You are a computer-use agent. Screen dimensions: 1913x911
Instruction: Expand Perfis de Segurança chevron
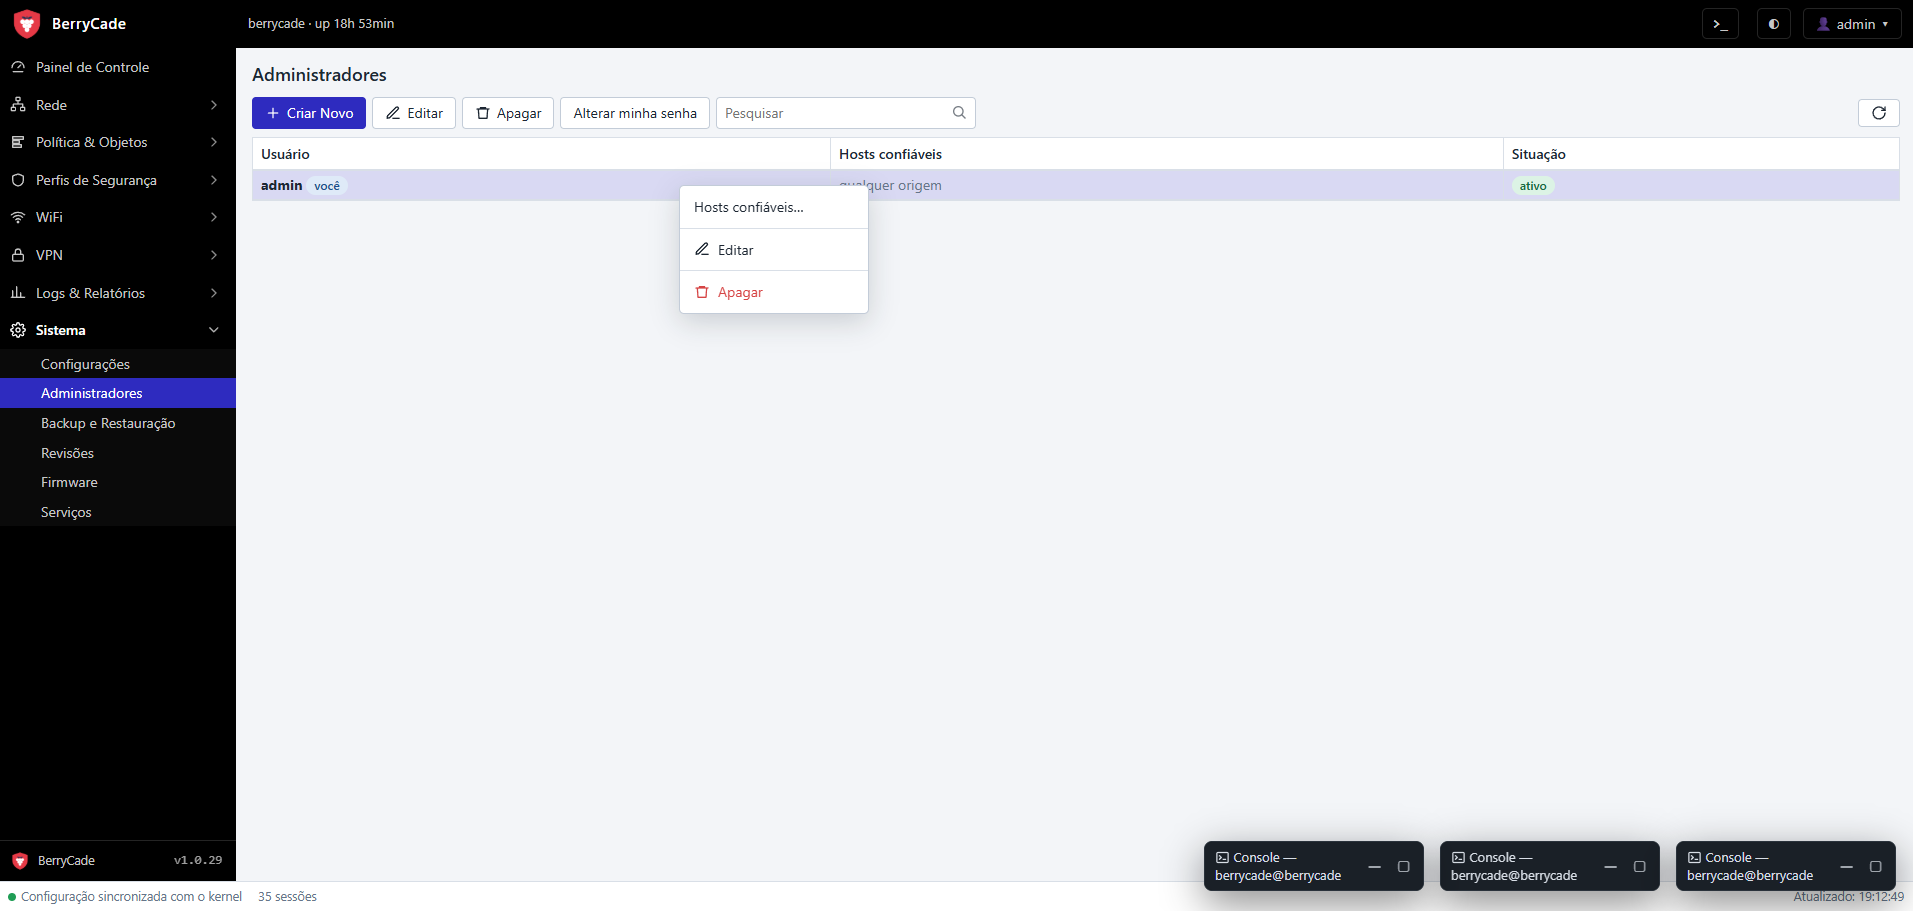tap(214, 180)
